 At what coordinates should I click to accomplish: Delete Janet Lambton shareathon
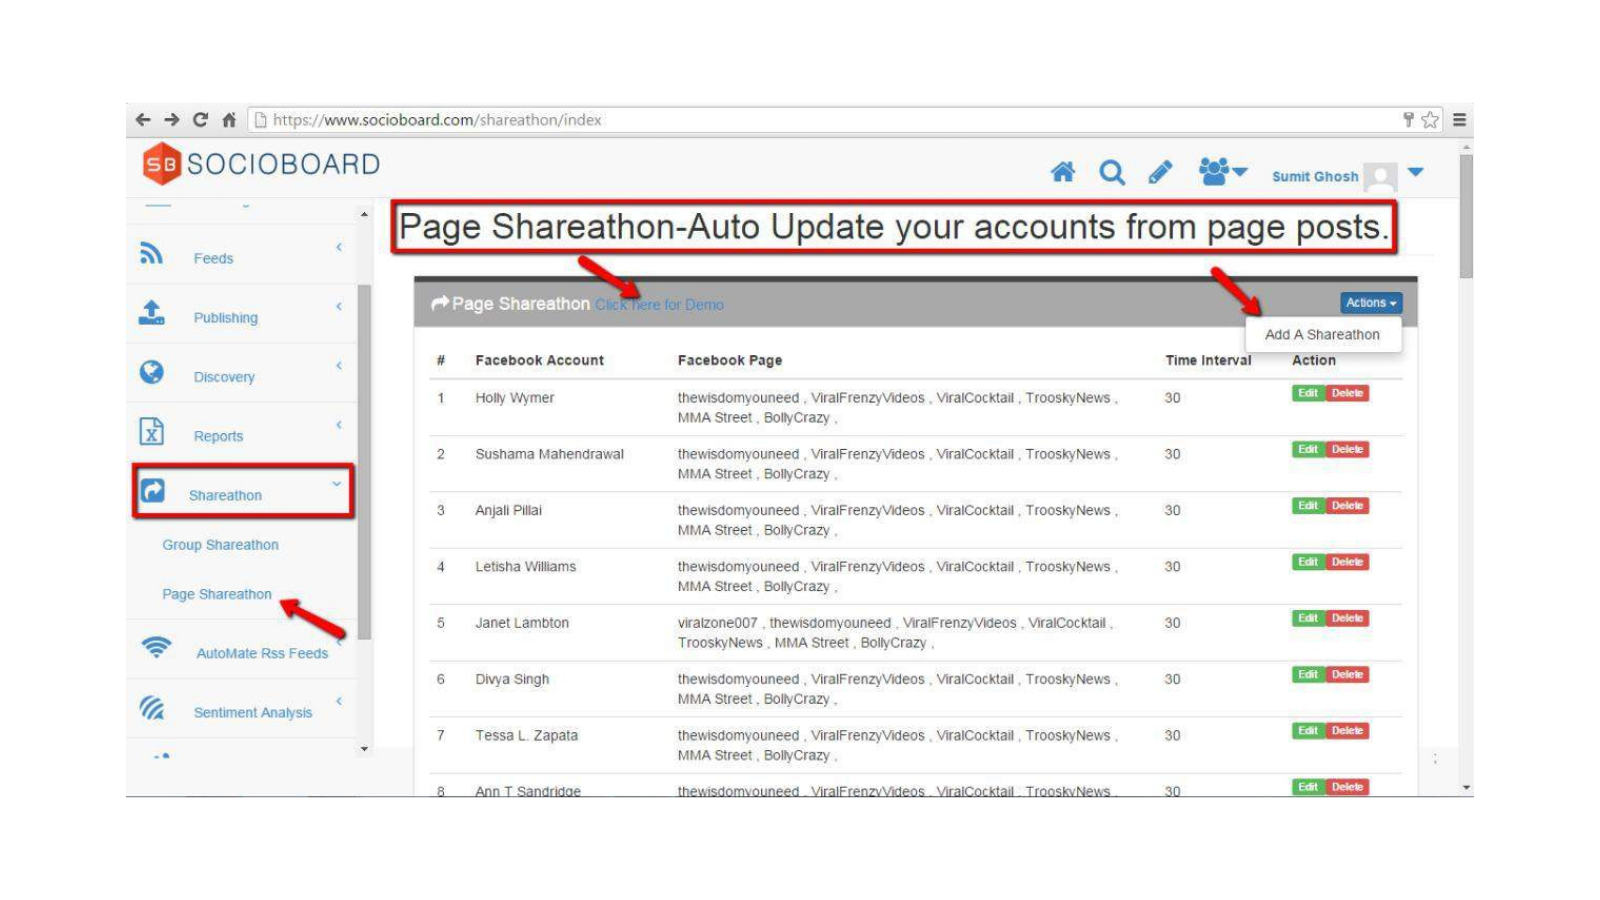click(x=1347, y=618)
